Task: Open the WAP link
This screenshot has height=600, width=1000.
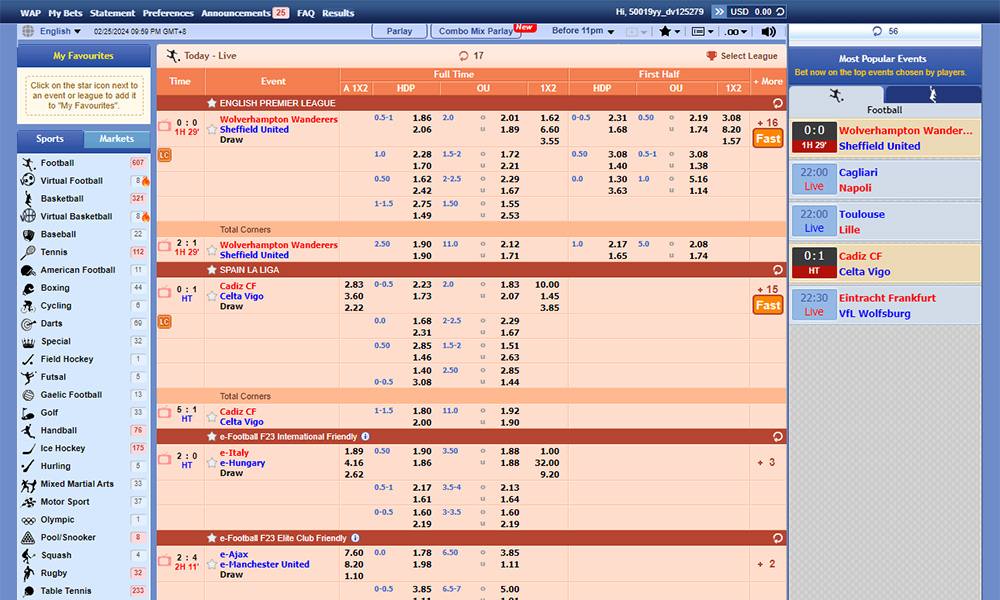Action: point(30,13)
